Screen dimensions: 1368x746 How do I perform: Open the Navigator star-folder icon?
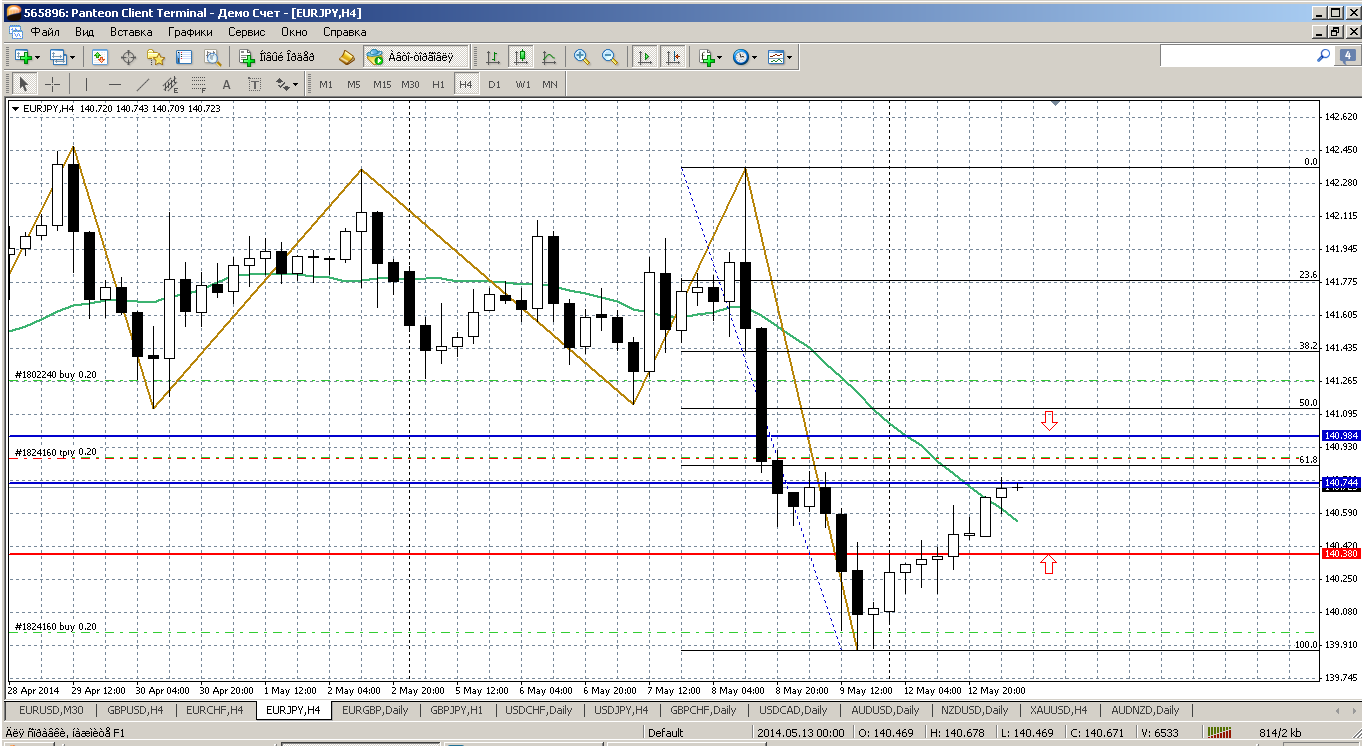click(156, 58)
